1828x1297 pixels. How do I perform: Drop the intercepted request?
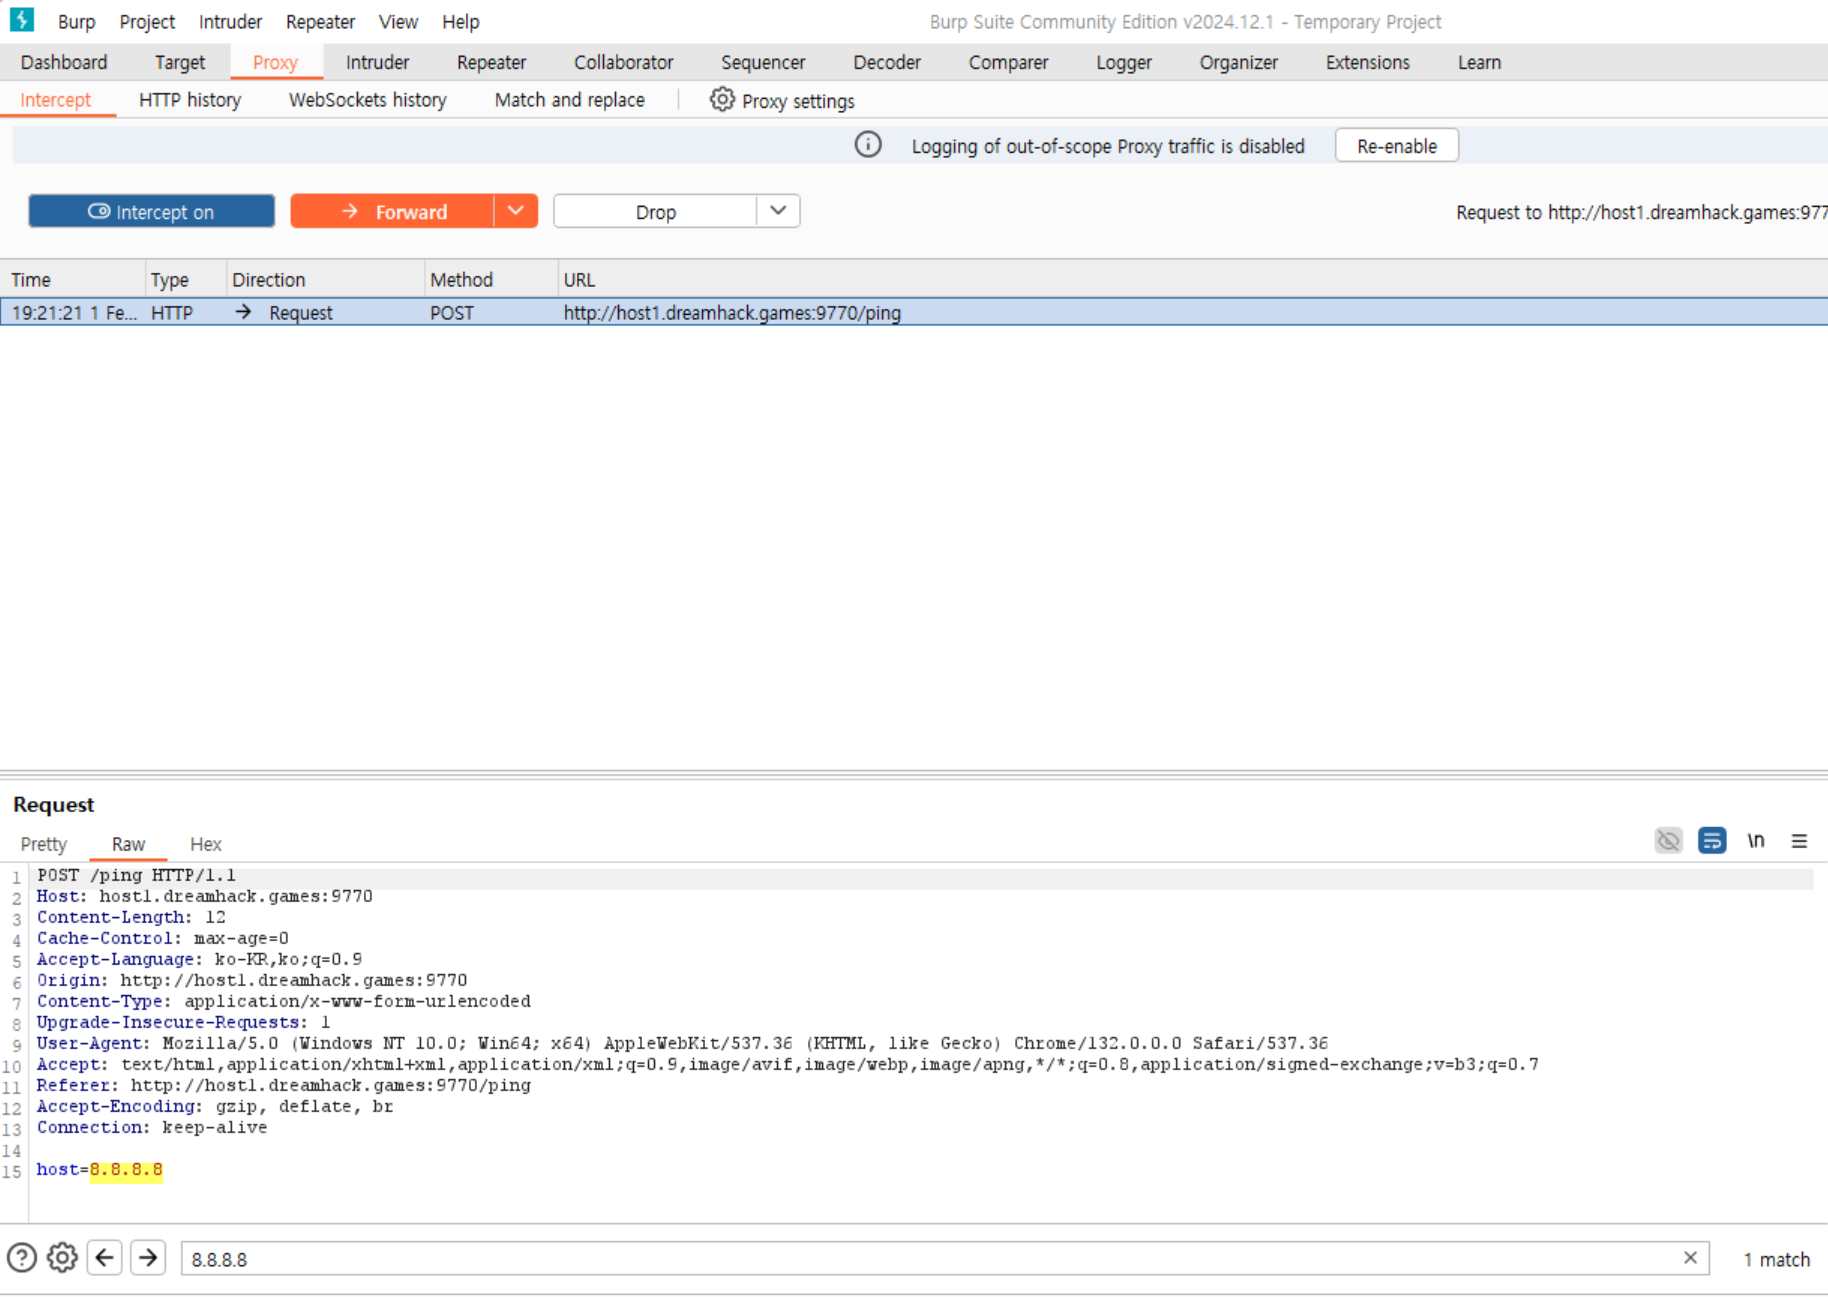655,211
